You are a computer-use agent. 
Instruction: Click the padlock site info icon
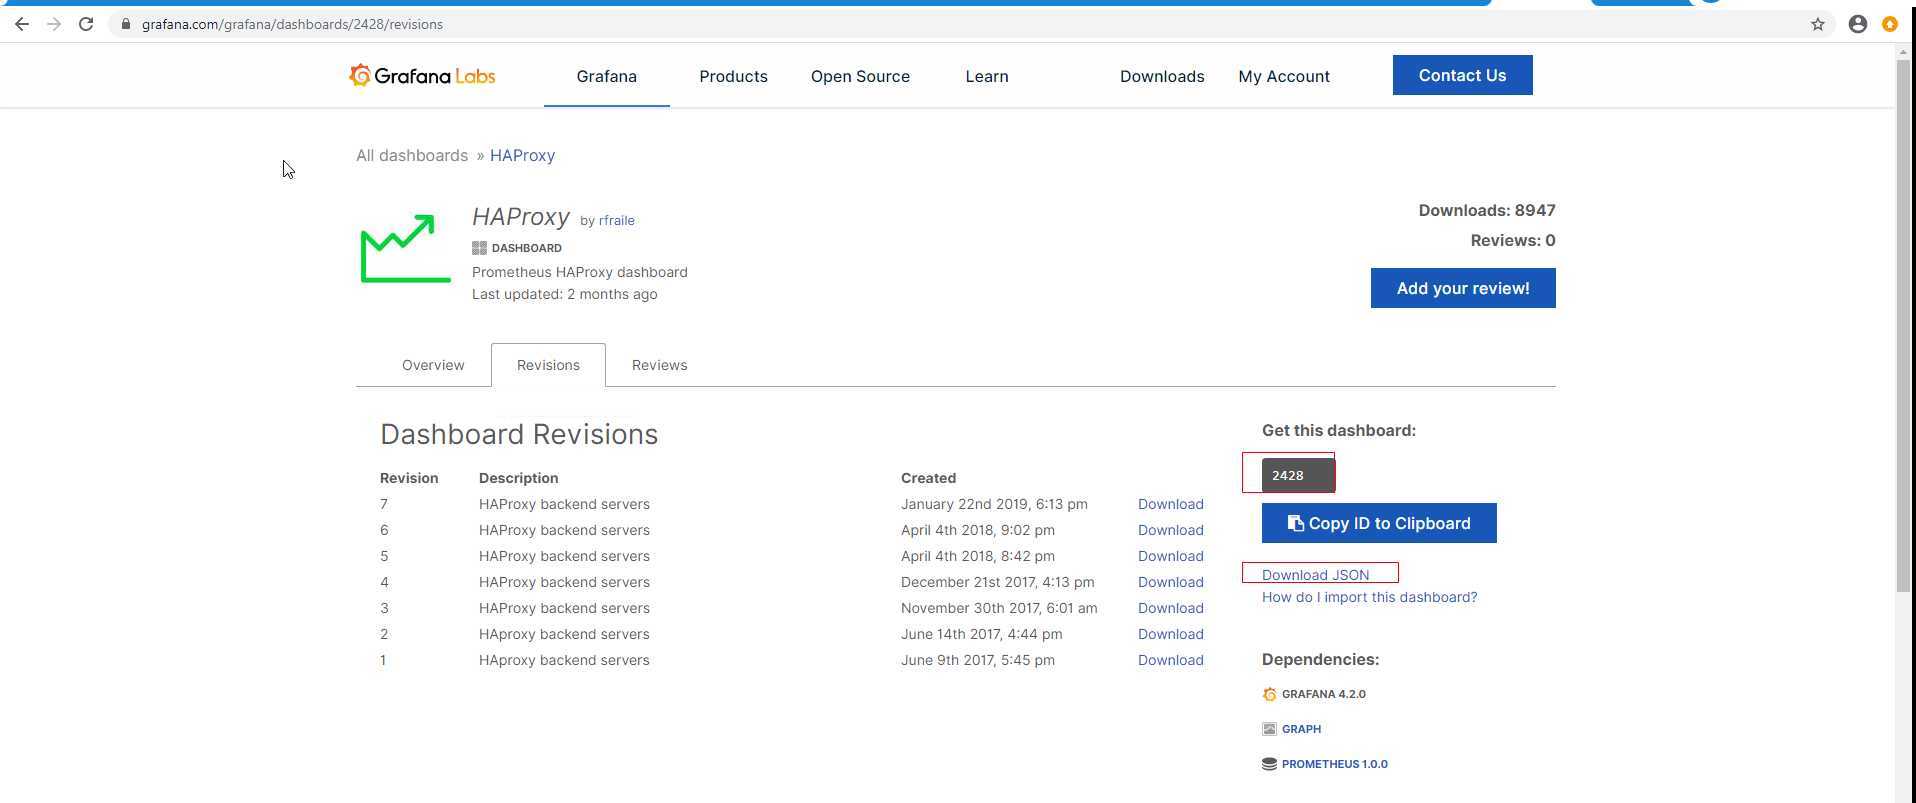point(125,24)
